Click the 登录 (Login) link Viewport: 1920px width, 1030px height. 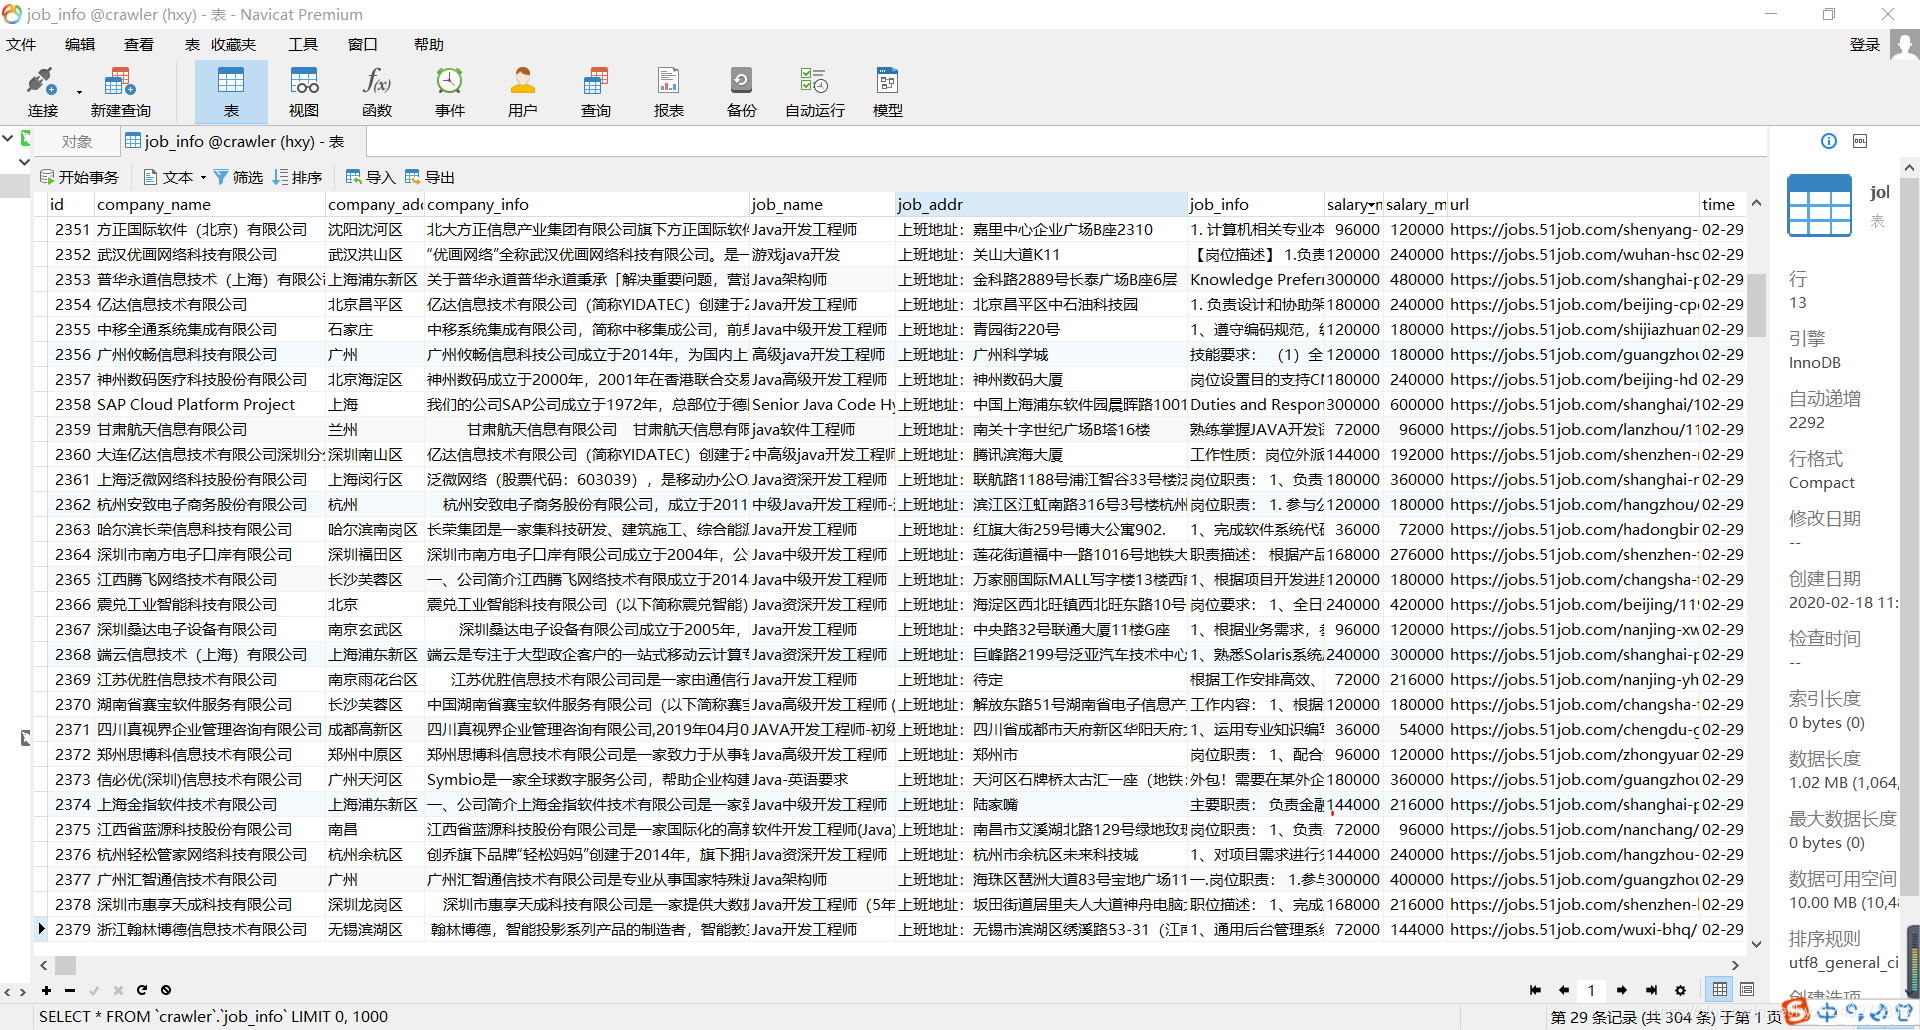pos(1865,44)
